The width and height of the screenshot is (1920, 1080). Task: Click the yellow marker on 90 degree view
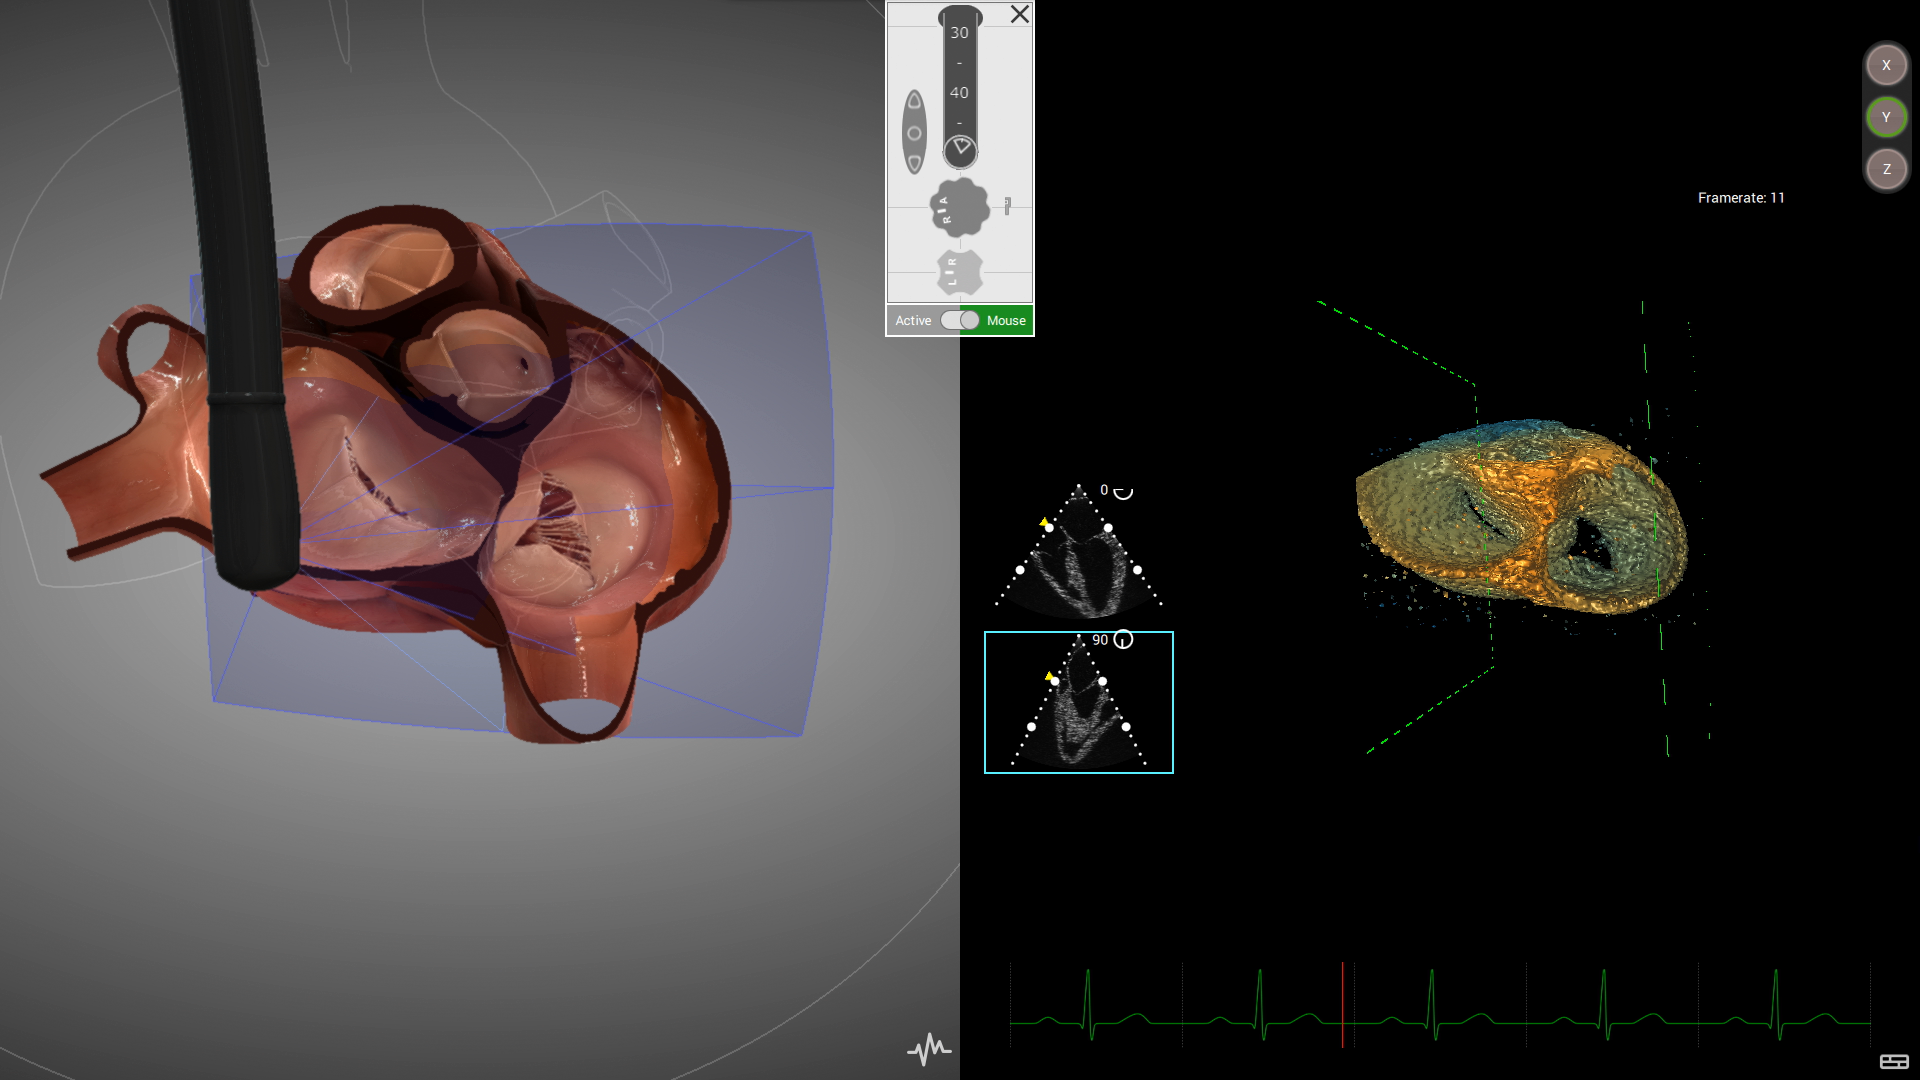(x=1048, y=677)
